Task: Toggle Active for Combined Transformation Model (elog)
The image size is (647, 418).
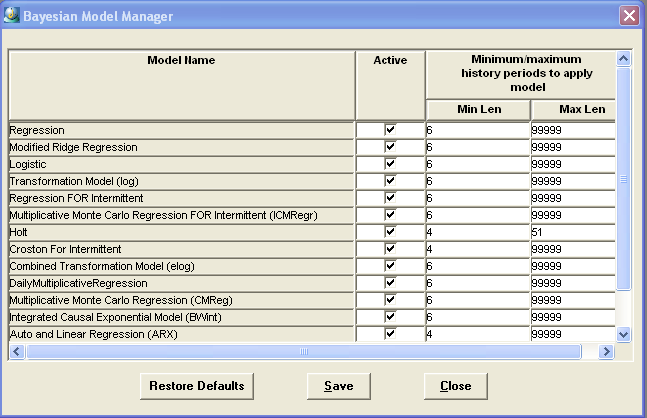Action: (390, 266)
